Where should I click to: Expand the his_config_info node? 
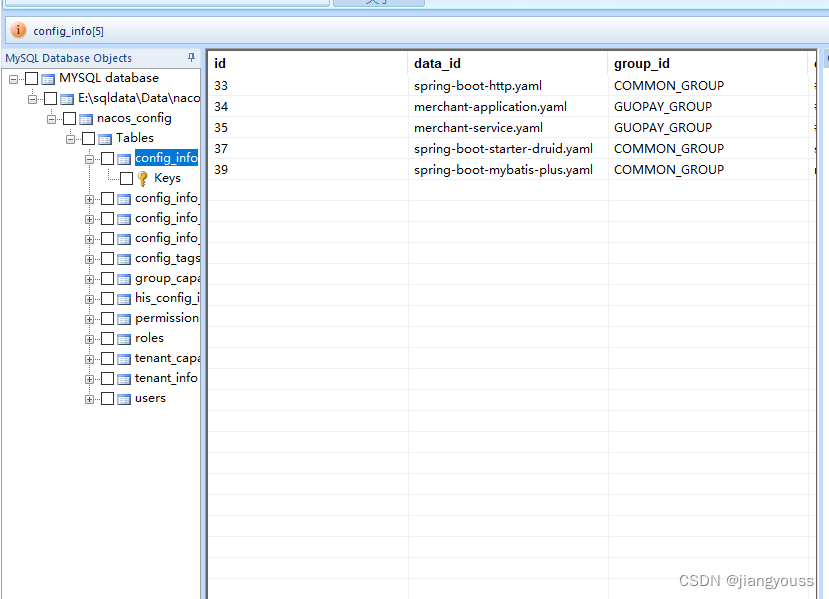click(x=88, y=298)
